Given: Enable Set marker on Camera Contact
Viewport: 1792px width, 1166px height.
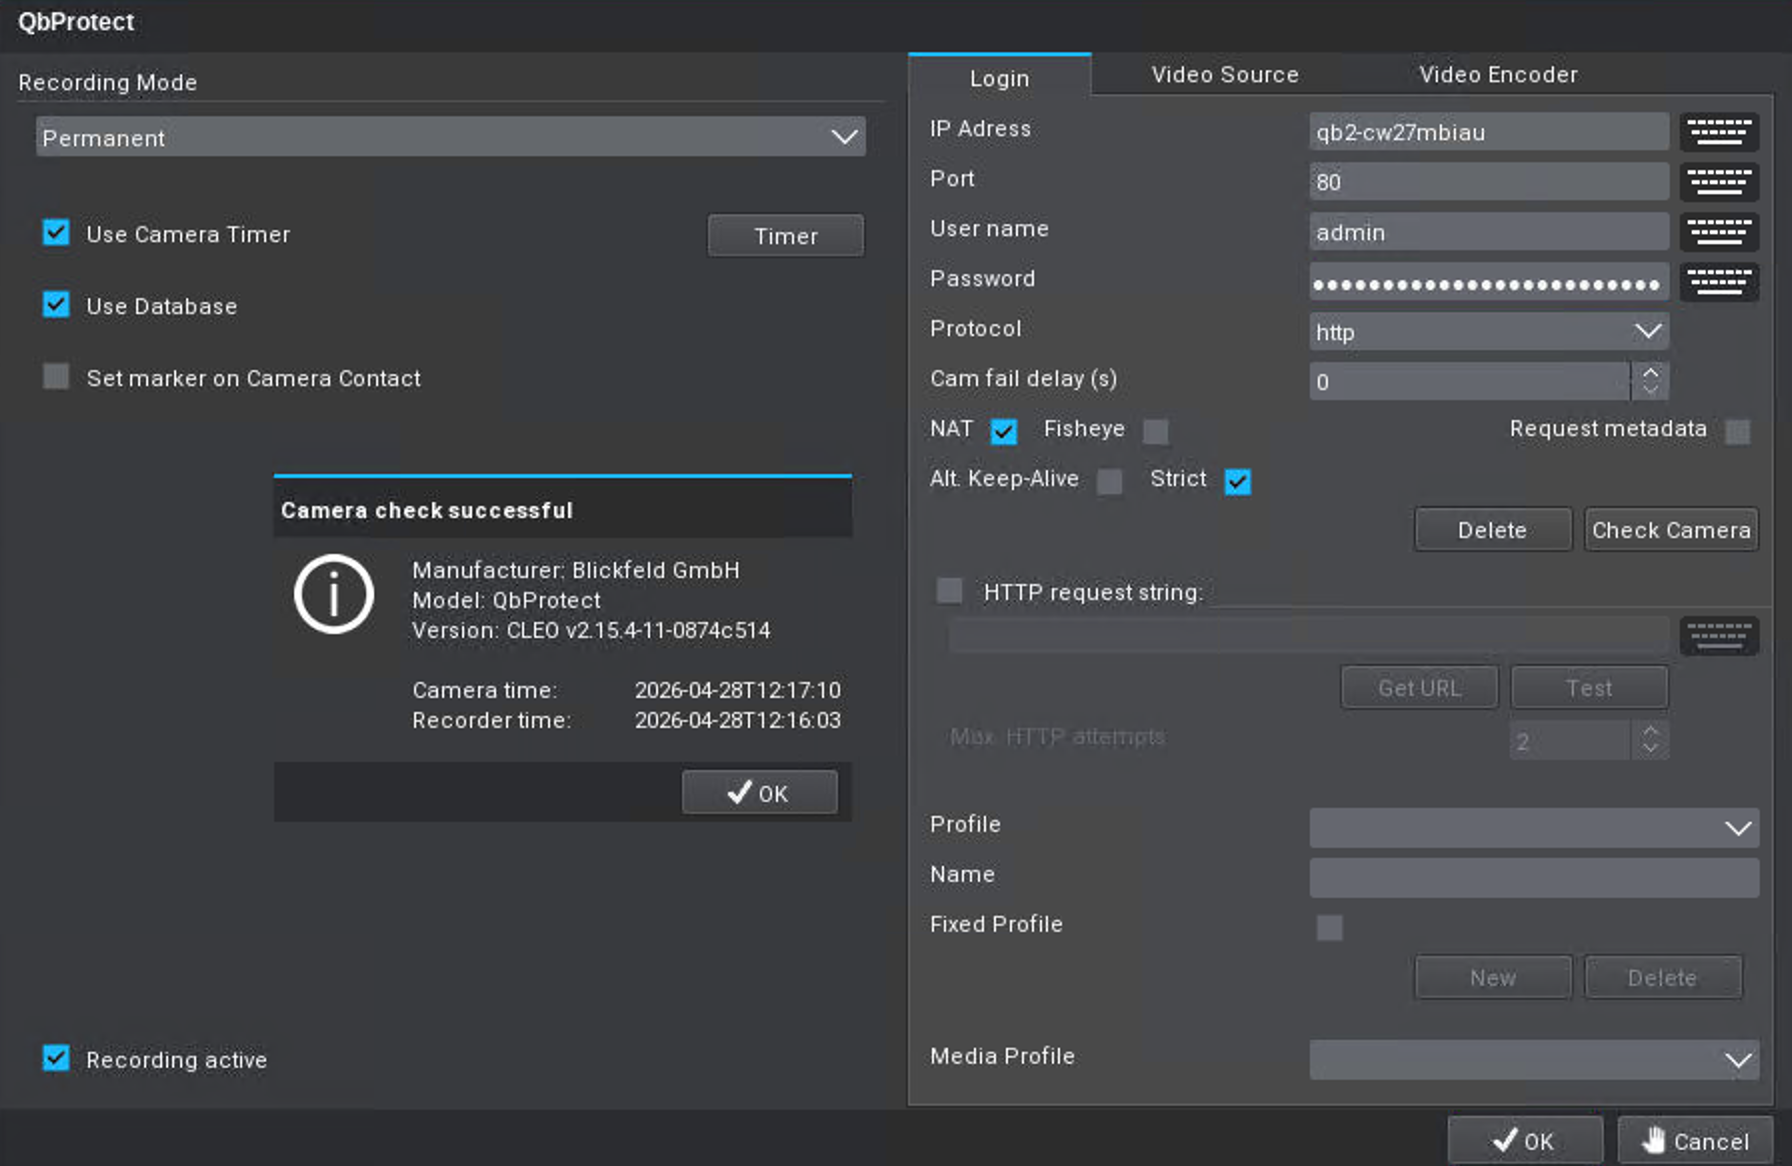Looking at the screenshot, I should point(56,377).
